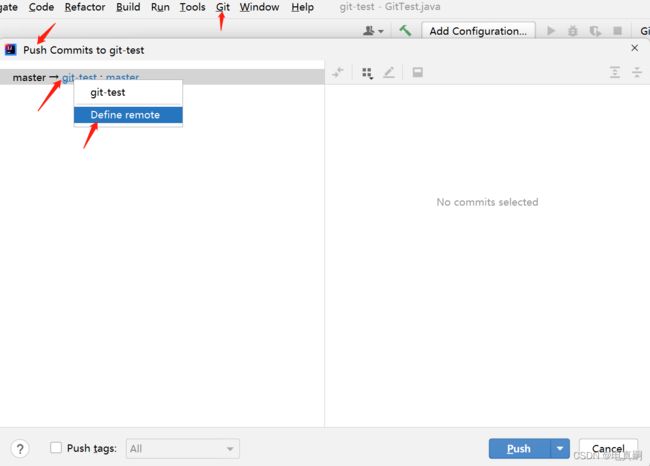Click Add Configuration button
650x466 pixels.
coord(478,31)
